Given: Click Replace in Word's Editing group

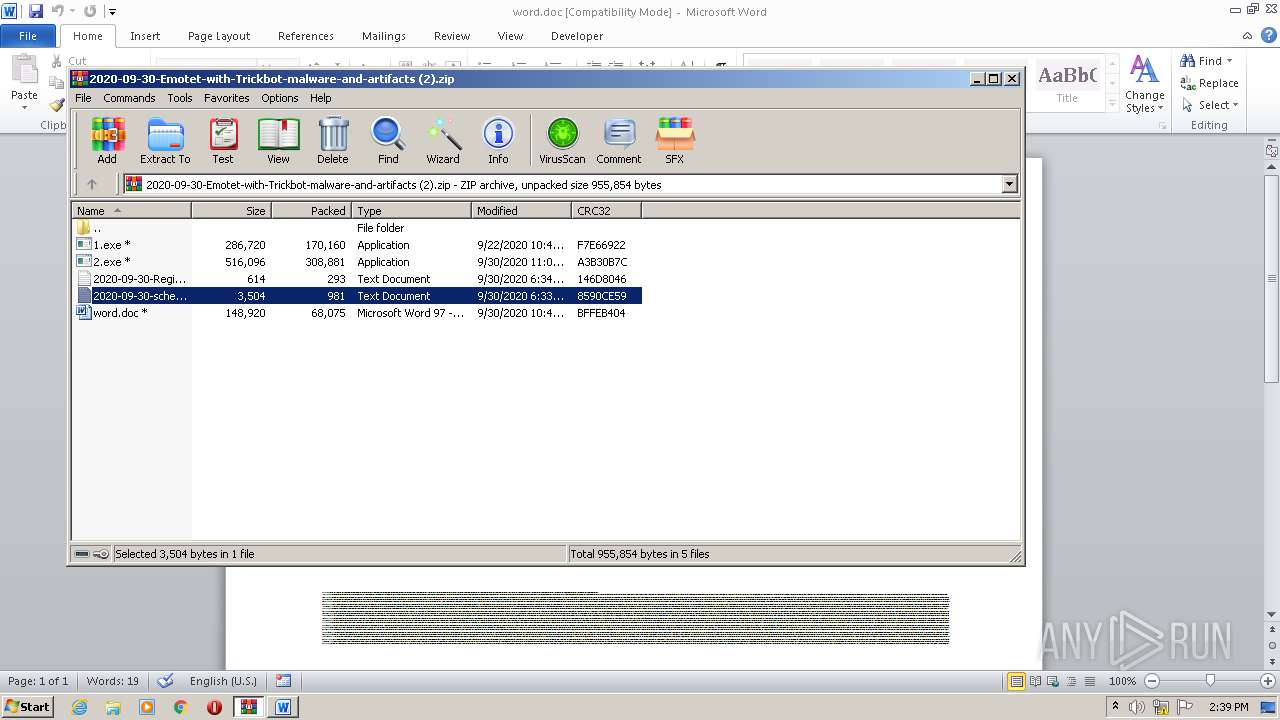Looking at the screenshot, I should 1209,83.
